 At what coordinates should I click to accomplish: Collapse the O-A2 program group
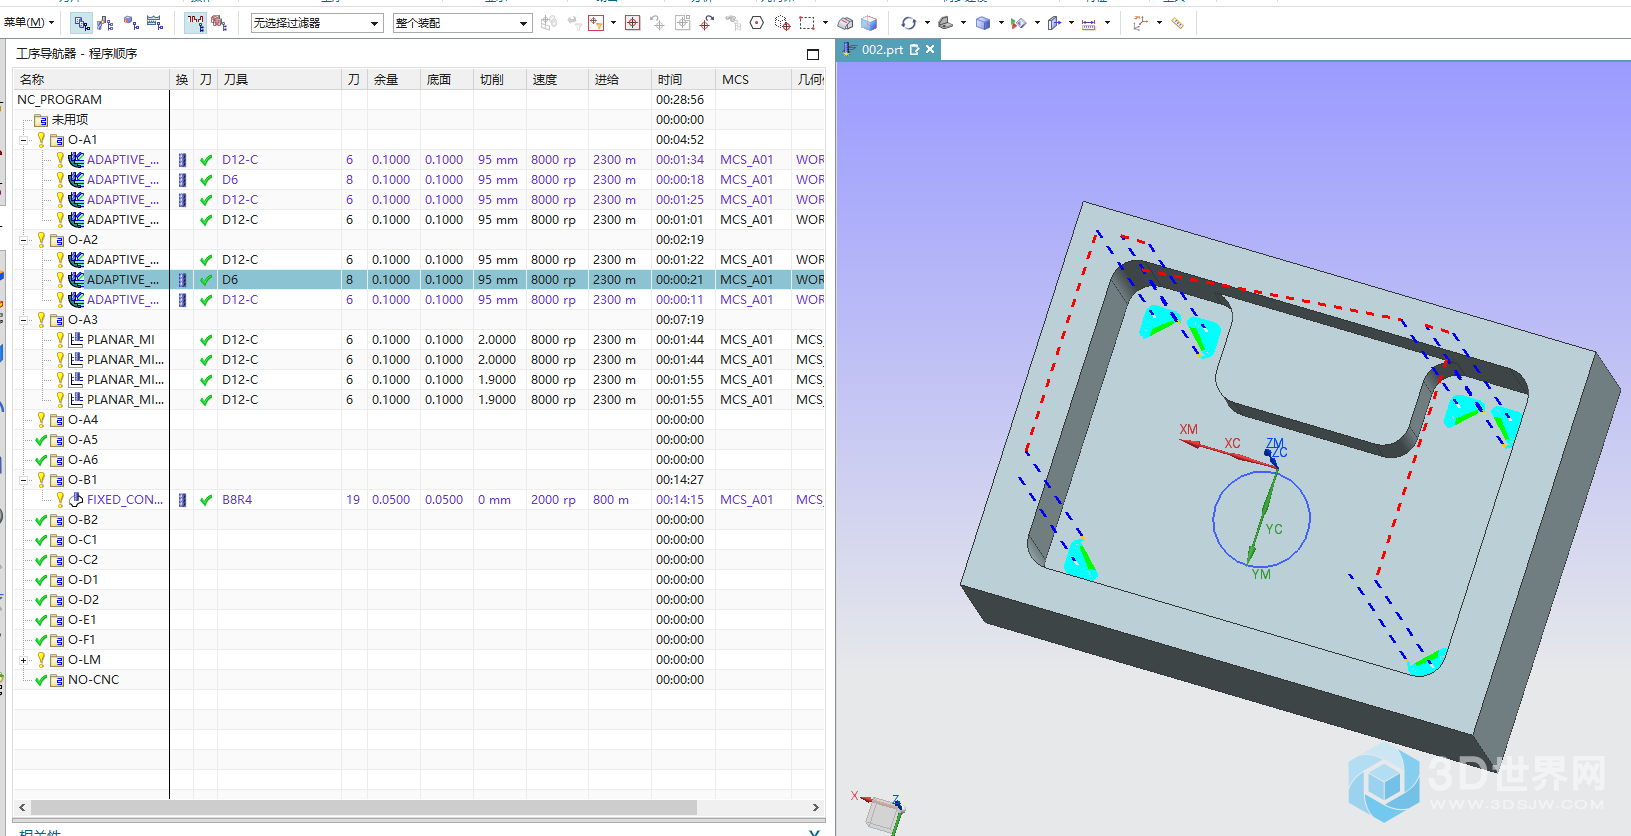(x=23, y=240)
